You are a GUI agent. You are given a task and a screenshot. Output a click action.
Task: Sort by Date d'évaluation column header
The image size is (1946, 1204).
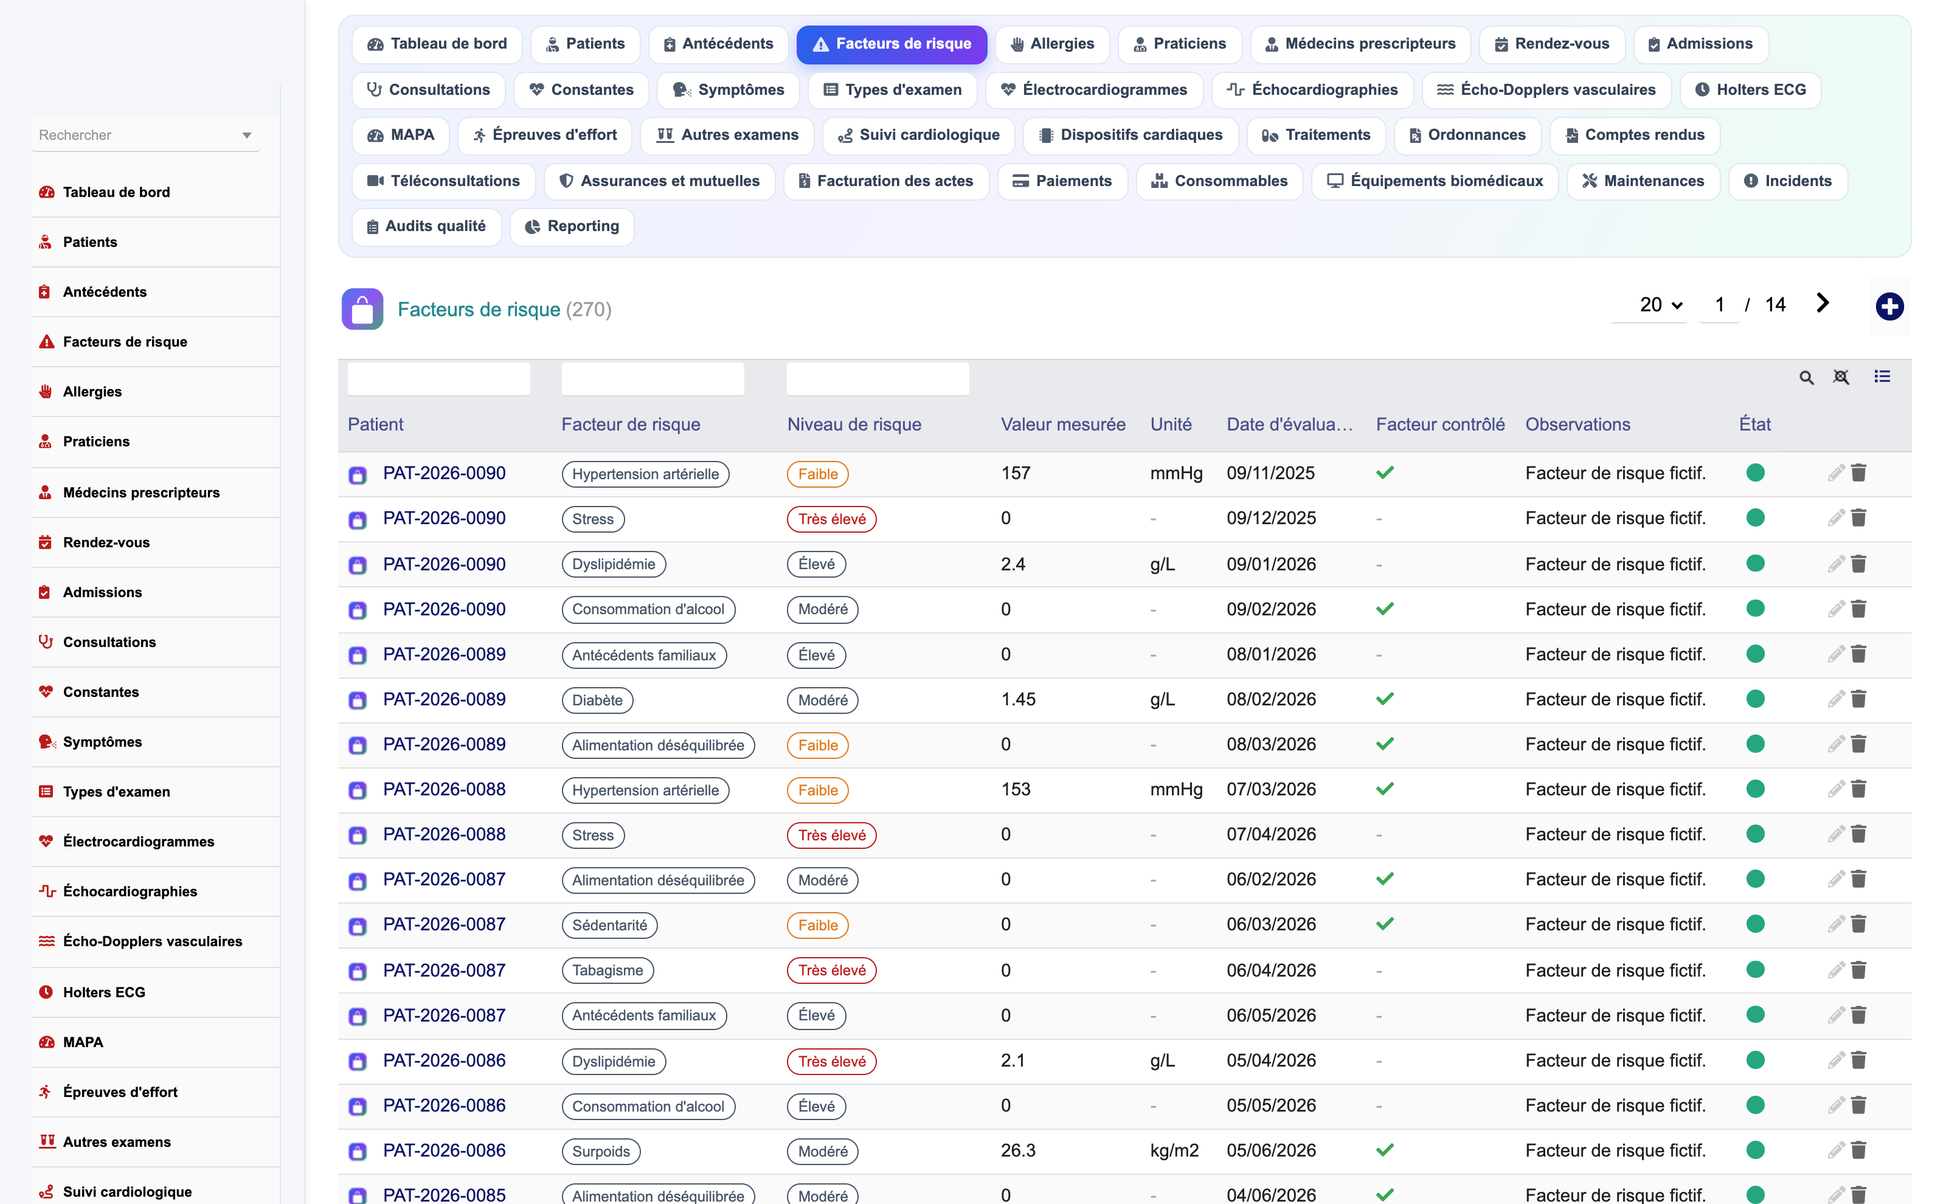pos(1289,424)
